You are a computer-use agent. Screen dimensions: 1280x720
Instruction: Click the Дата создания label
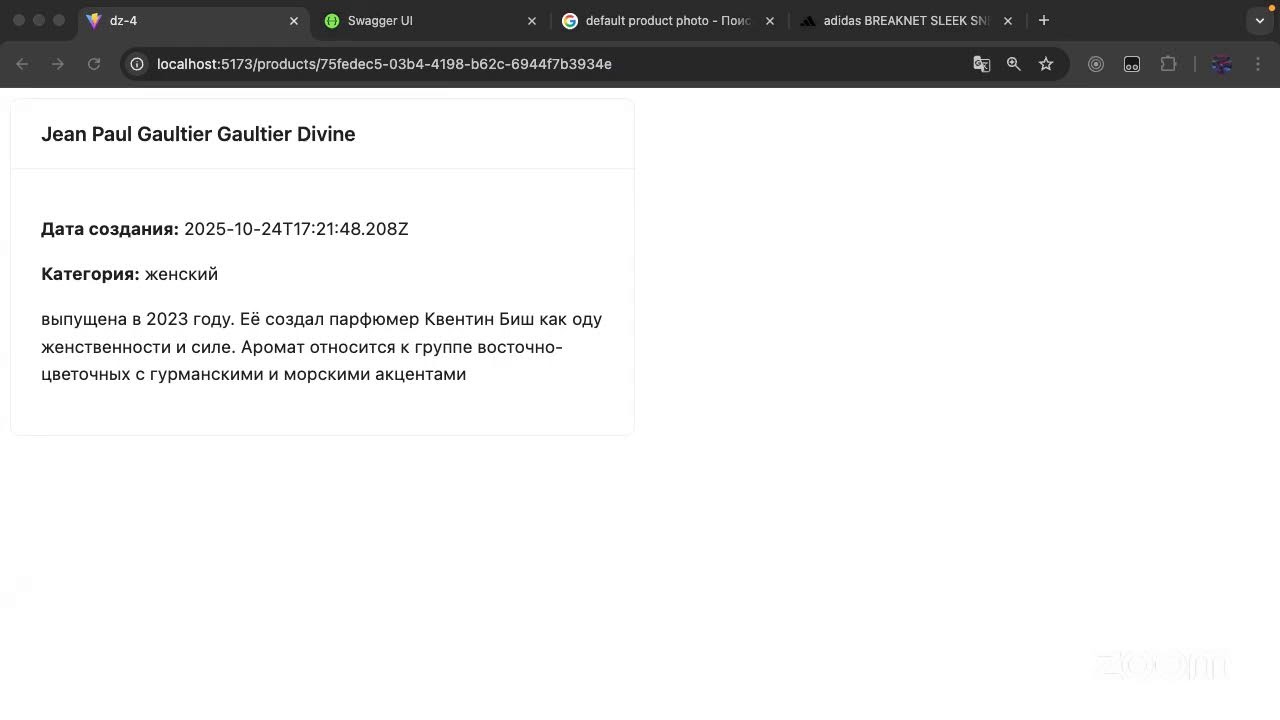coord(110,229)
